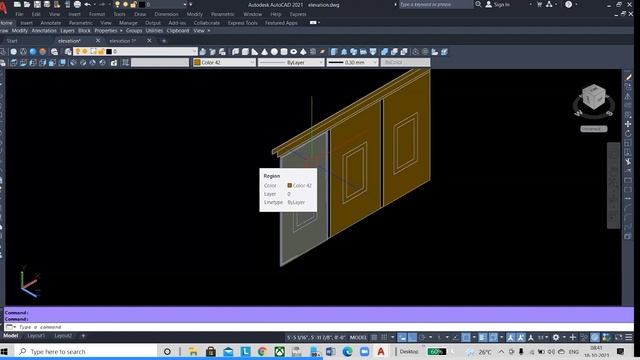The height and width of the screenshot is (360, 640).
Task: Select the Box solid modeling tool
Action: coord(245,52)
